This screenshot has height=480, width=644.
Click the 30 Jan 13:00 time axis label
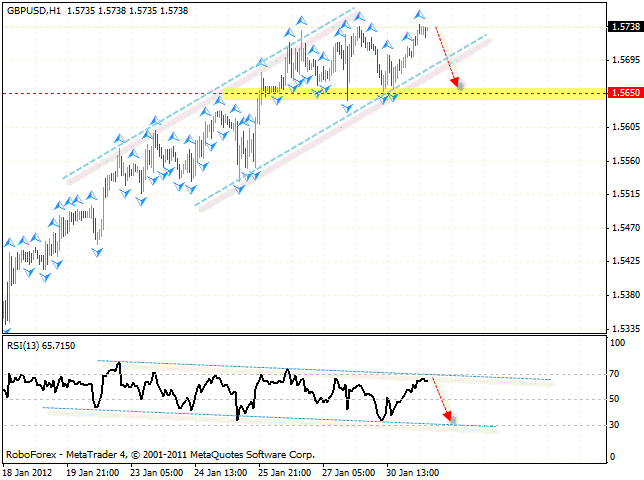(412, 473)
